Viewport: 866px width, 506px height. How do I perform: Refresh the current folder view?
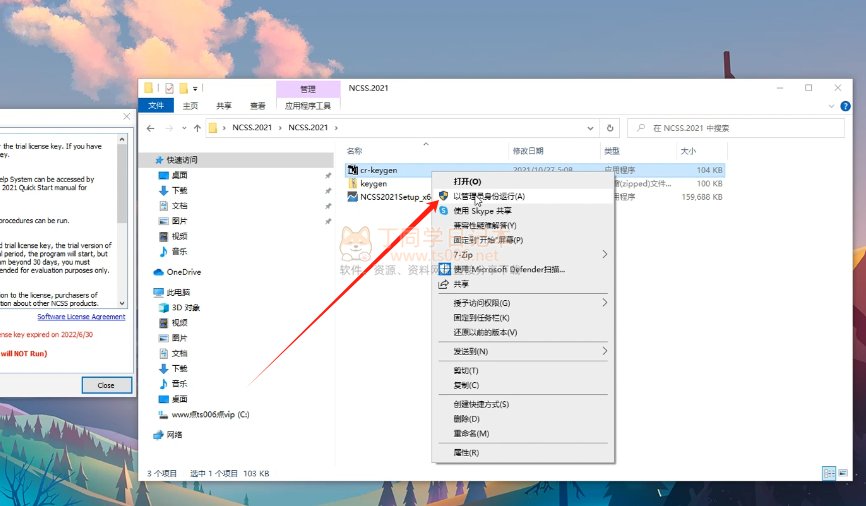pos(610,128)
